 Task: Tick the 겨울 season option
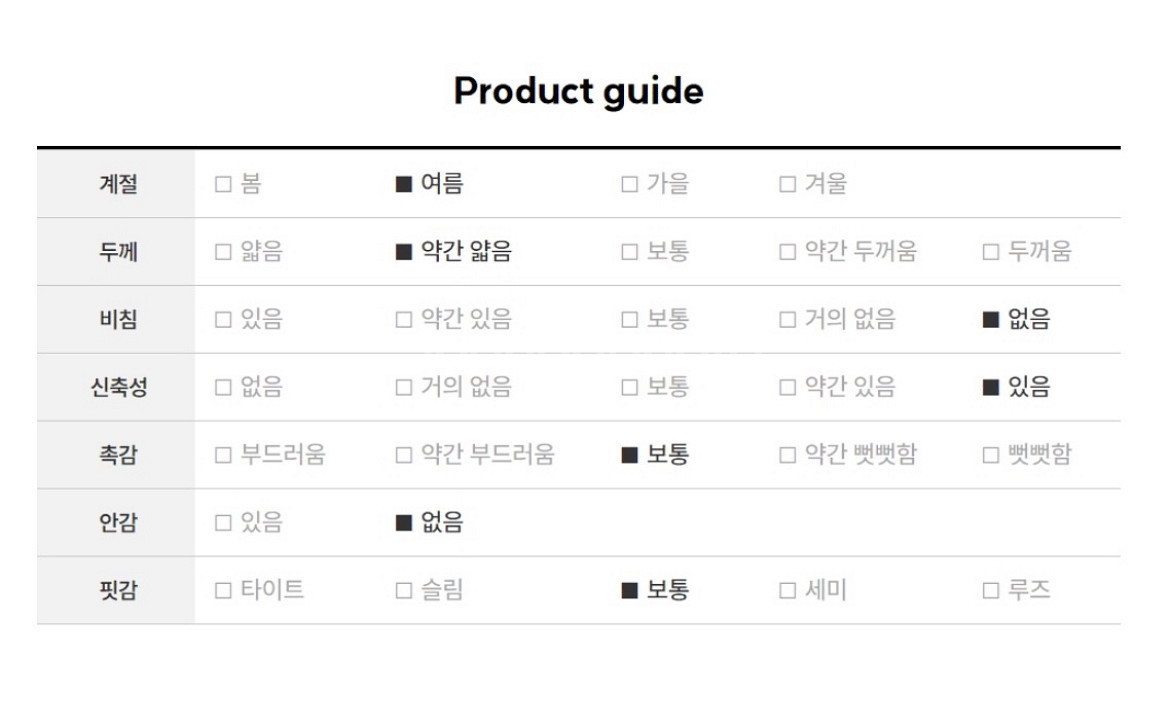point(788,184)
